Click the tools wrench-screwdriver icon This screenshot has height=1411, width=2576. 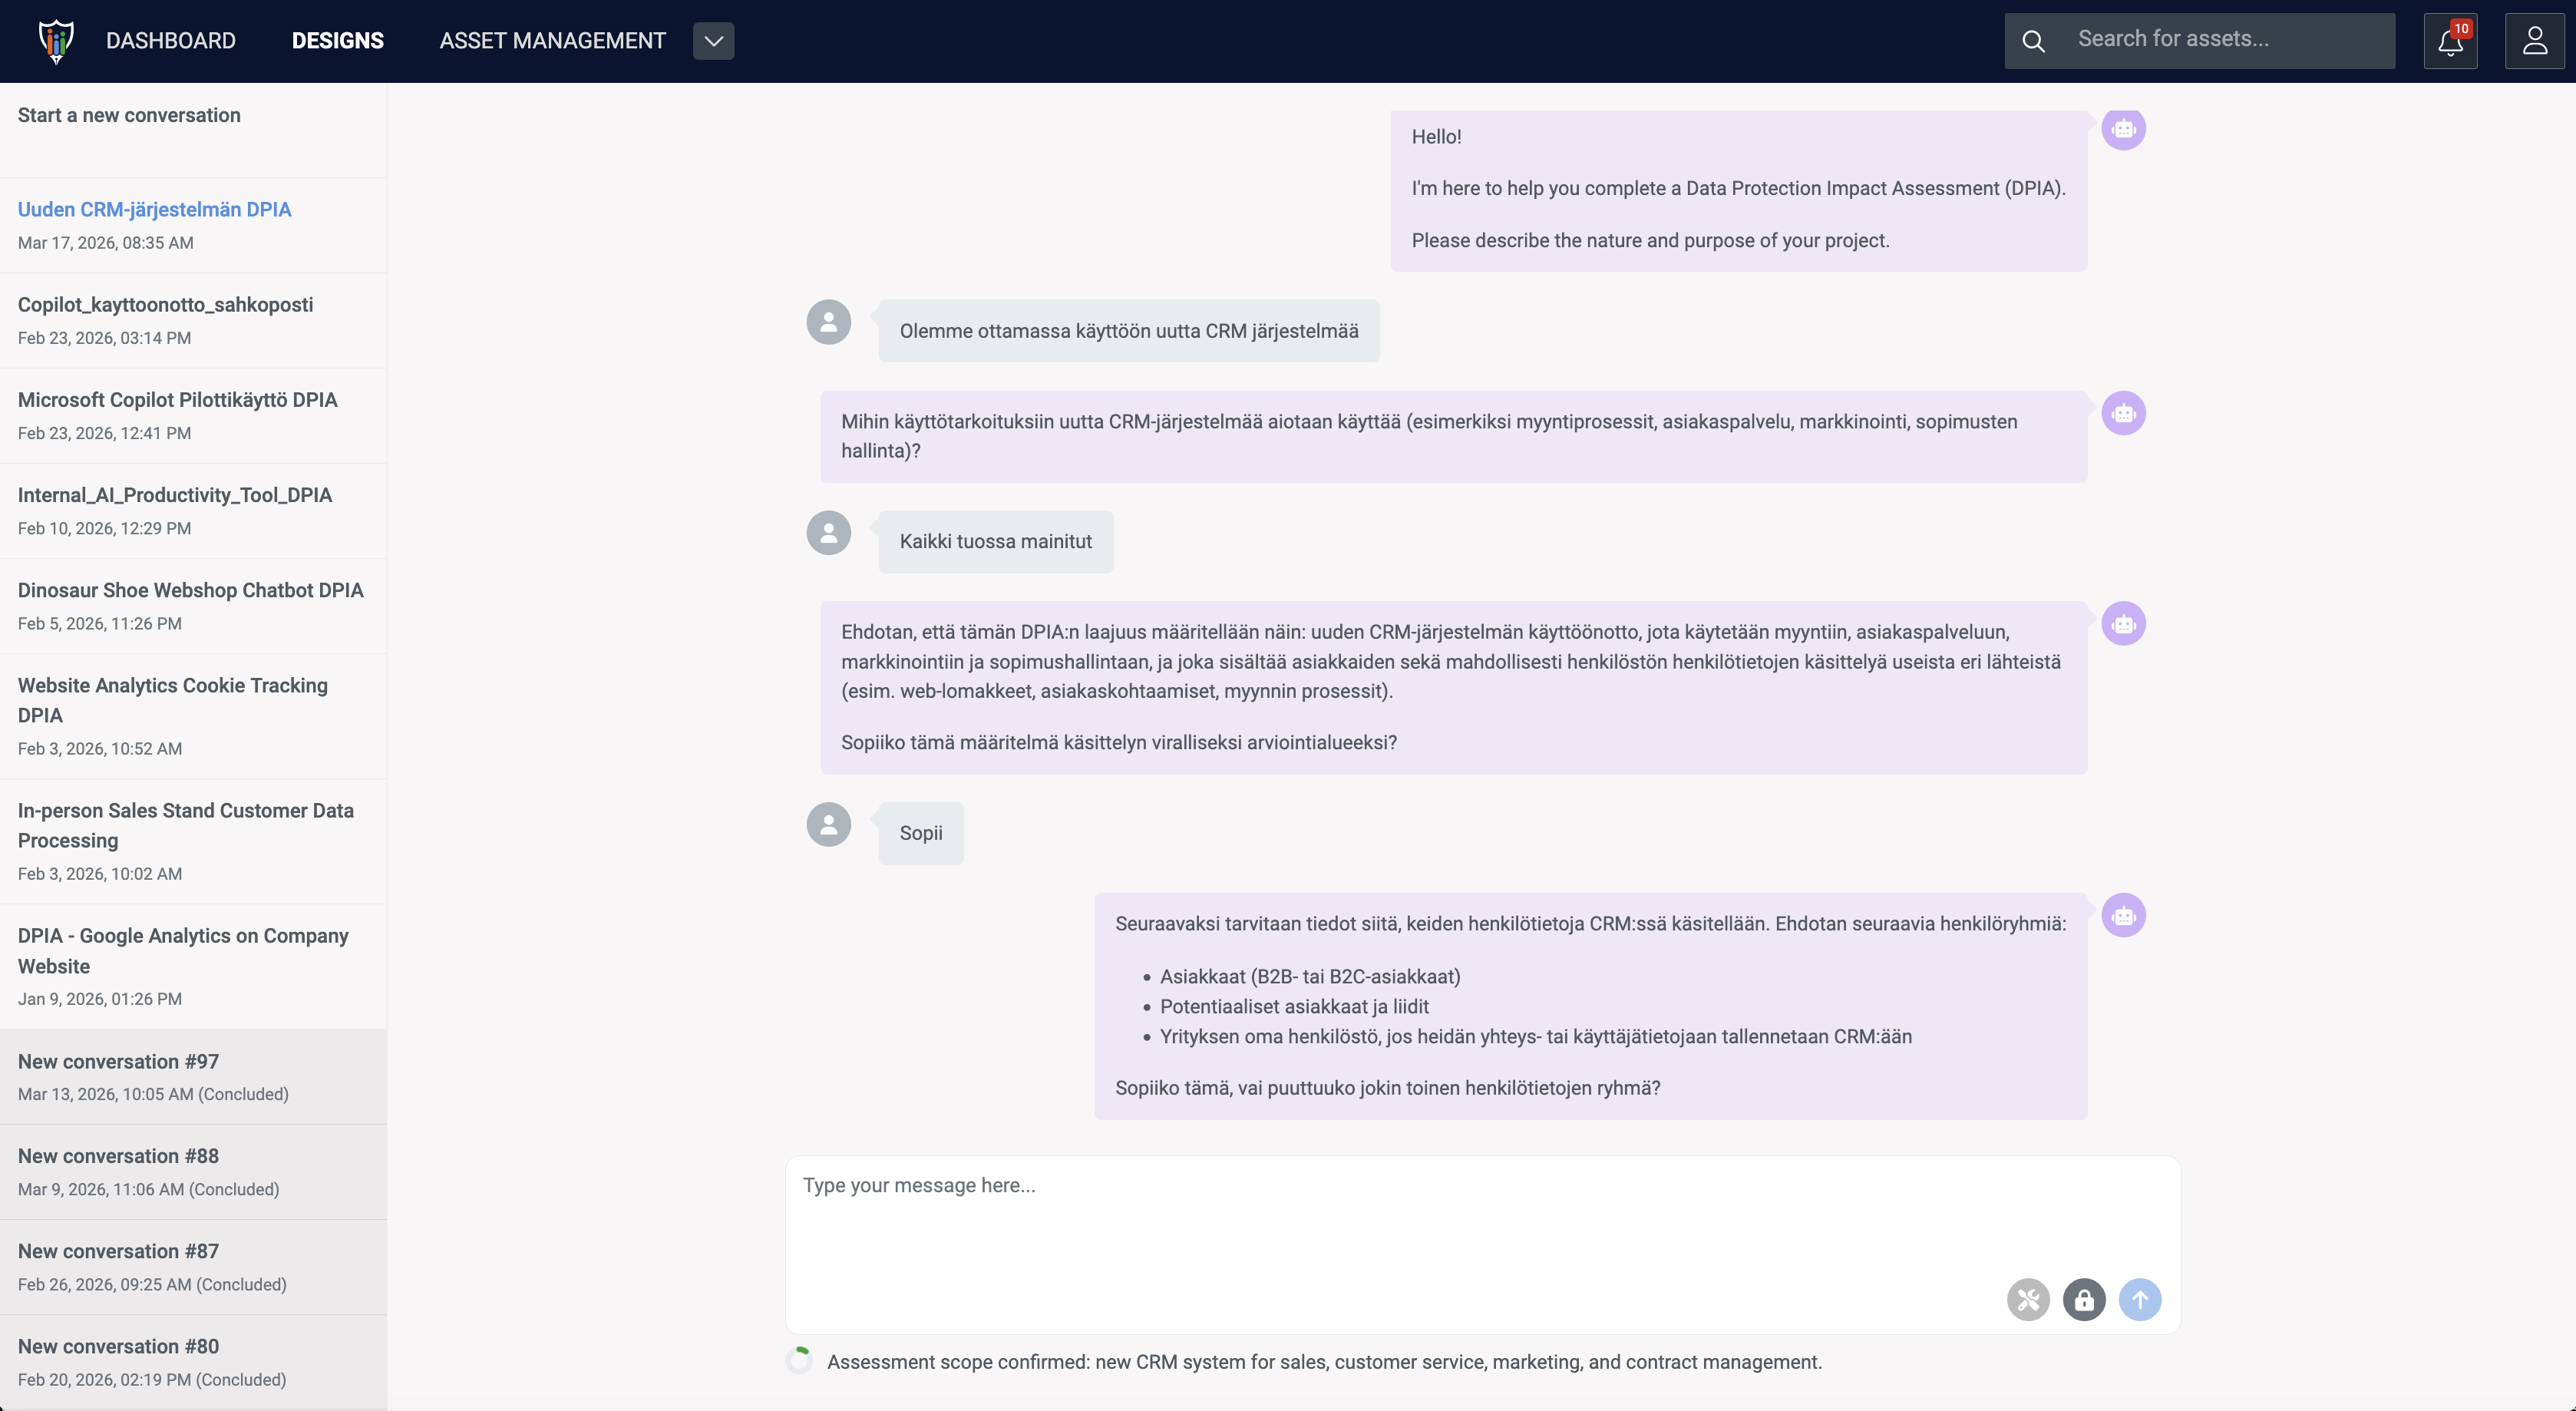pos(2027,1299)
